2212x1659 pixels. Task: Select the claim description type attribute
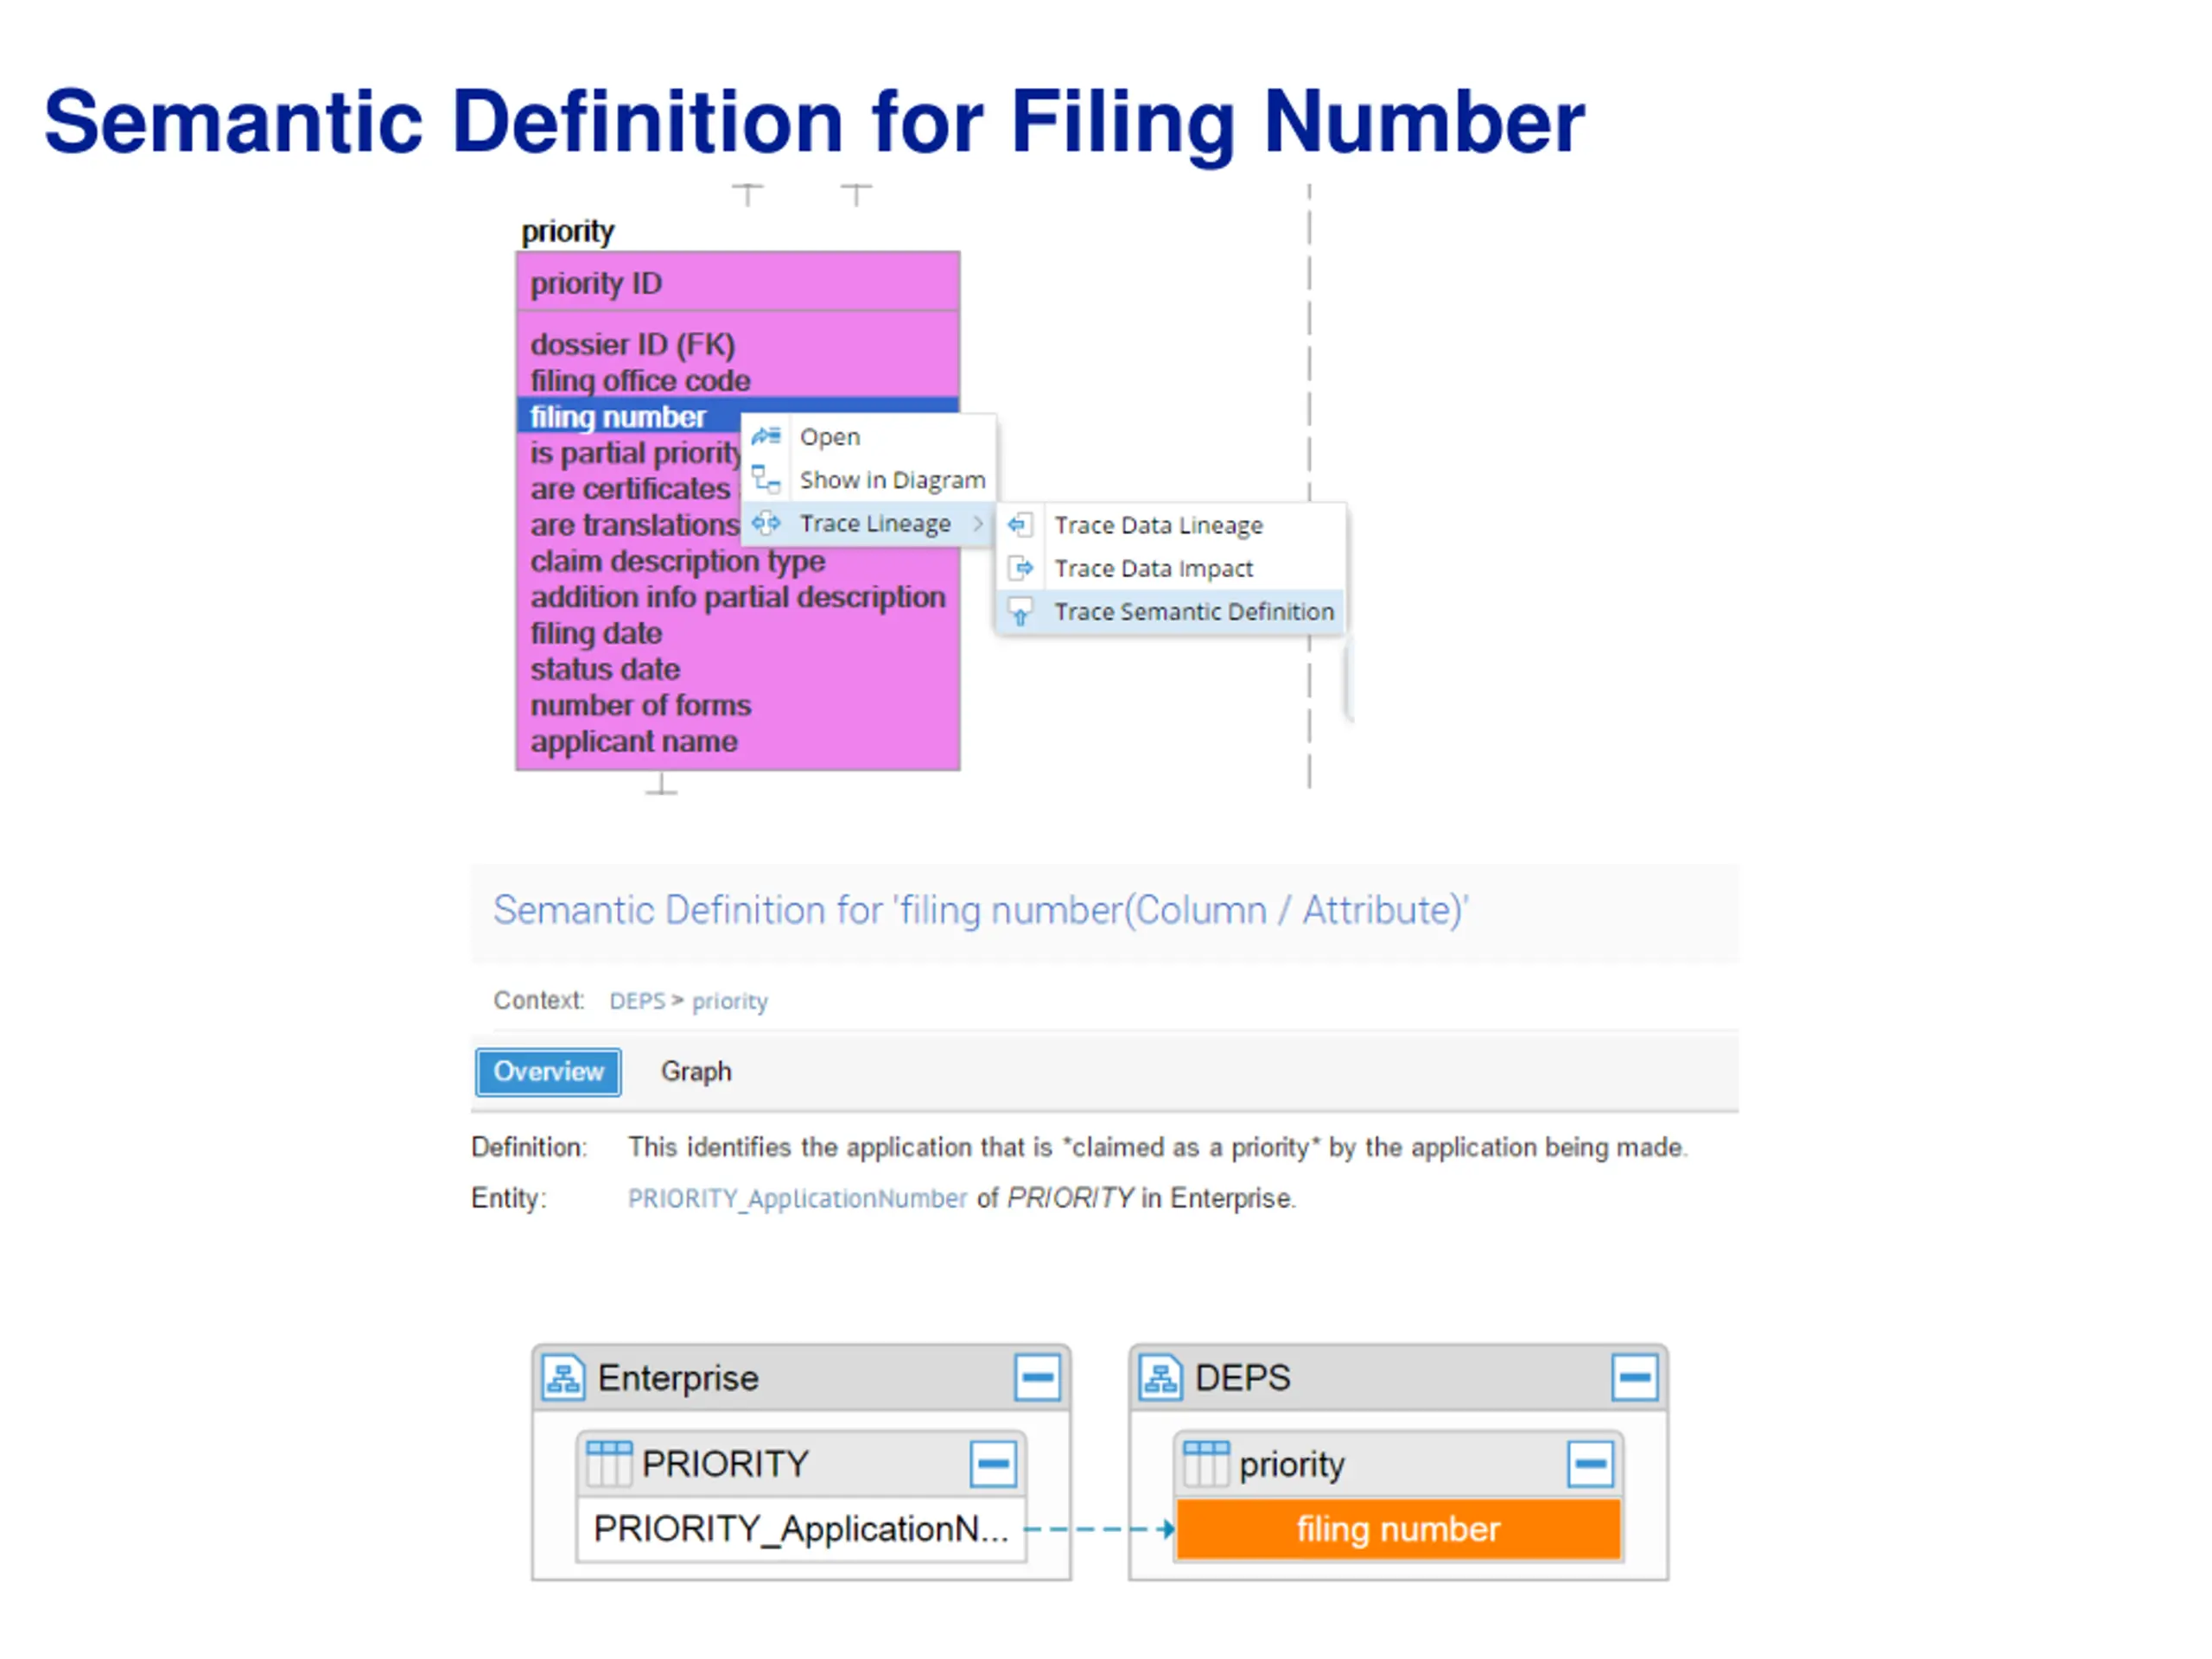click(x=678, y=561)
